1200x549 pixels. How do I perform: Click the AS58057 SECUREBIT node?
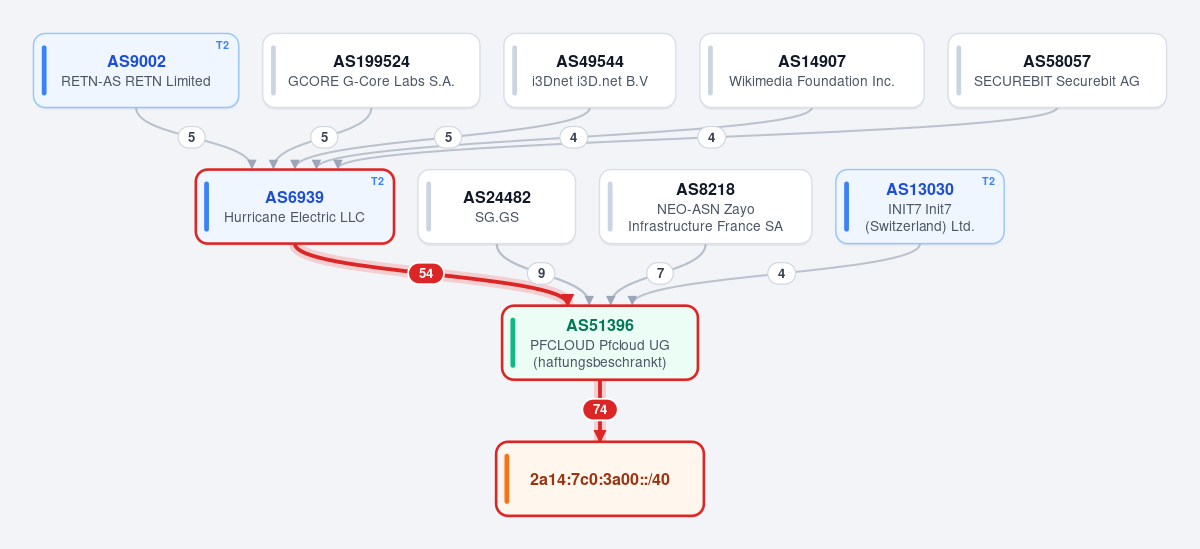tap(1057, 70)
